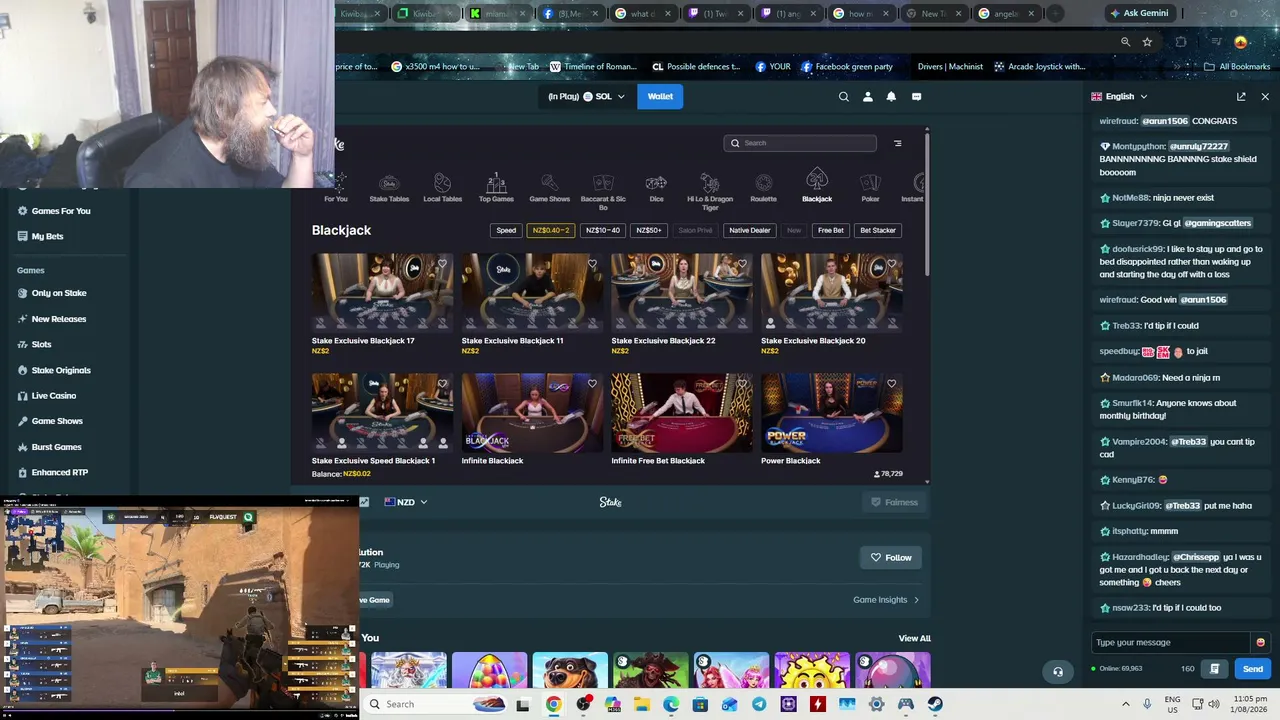
Task: Expand Game Insights section
Action: [886, 600]
